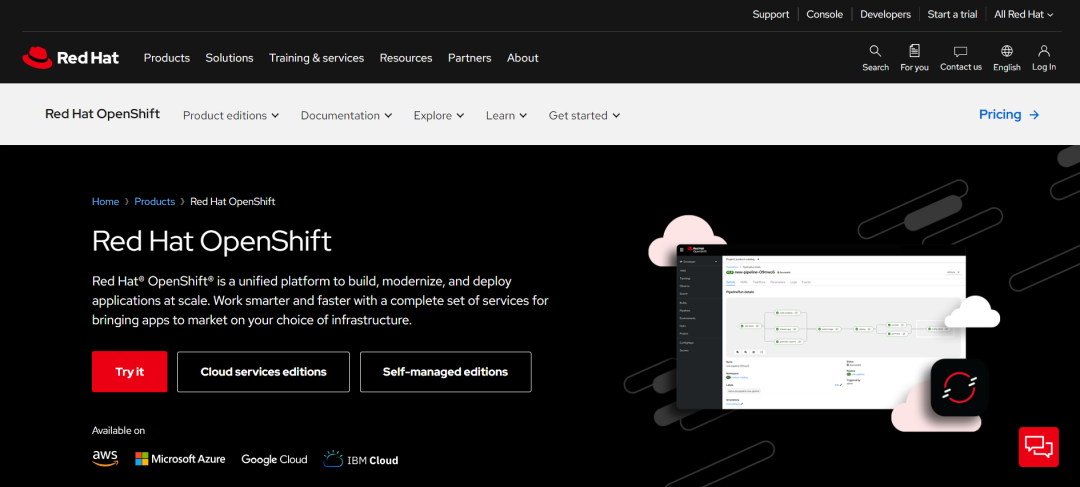Click the Available on label
The width and height of the screenshot is (1080, 487).
tap(118, 431)
